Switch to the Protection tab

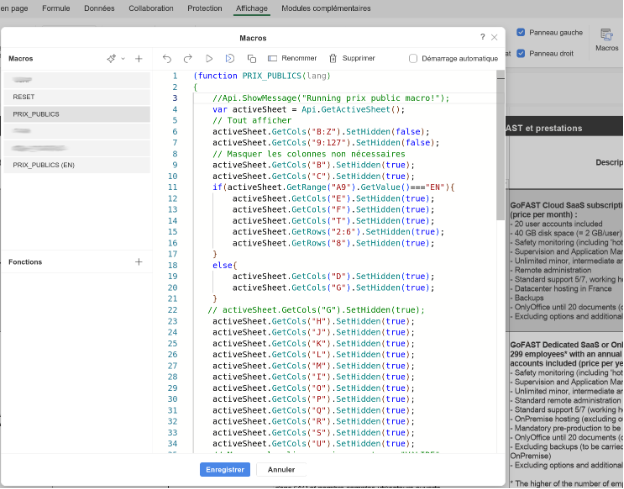(x=205, y=8)
